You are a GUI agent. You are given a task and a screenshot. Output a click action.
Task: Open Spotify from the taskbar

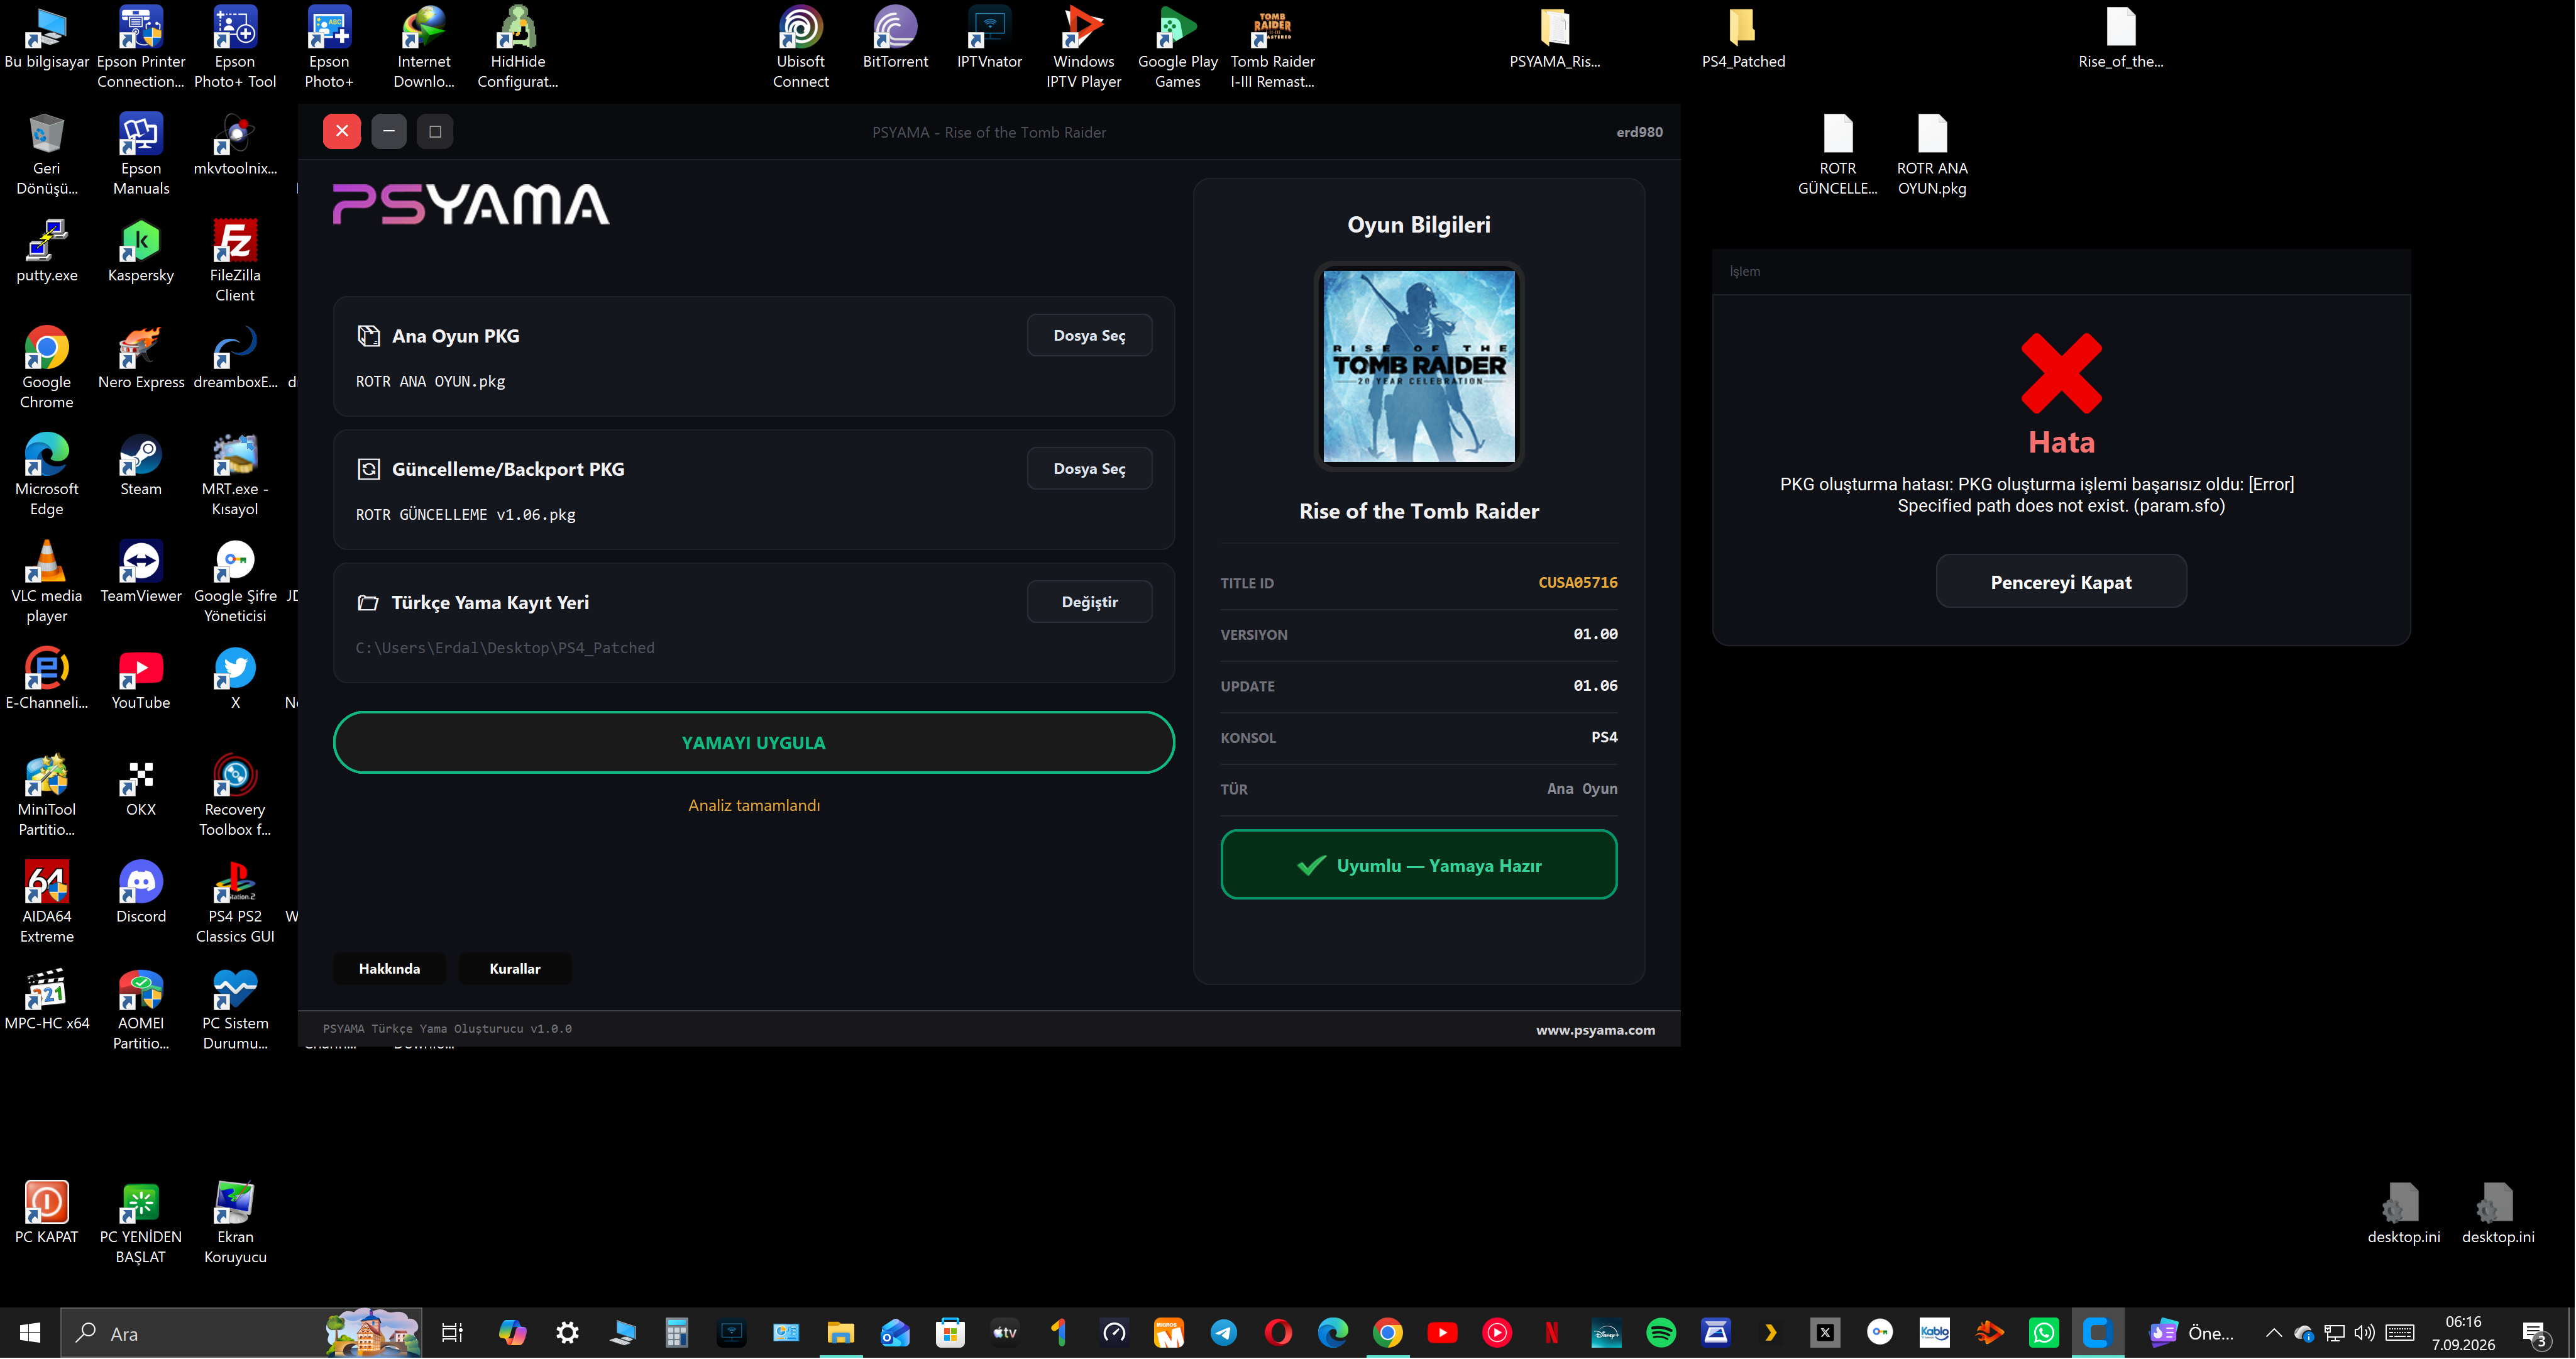(1660, 1334)
